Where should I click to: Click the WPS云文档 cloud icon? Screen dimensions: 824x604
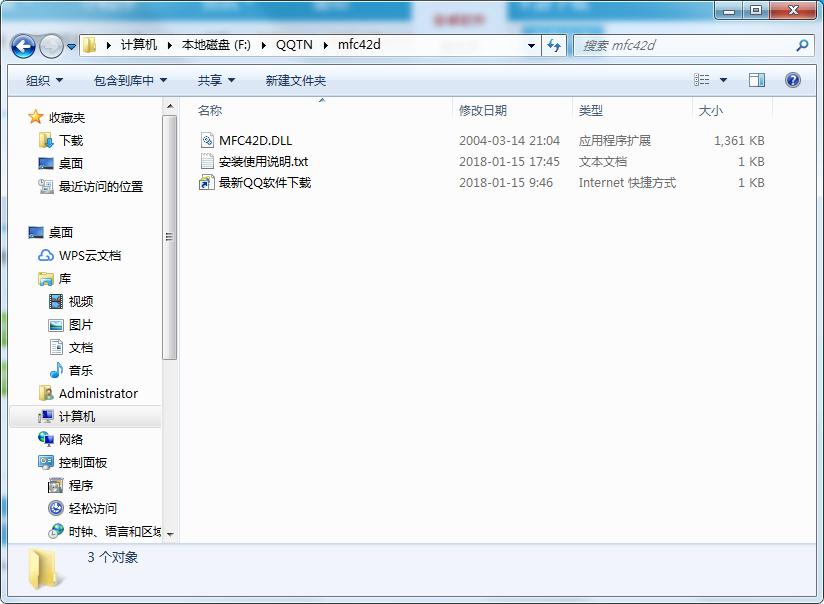46,255
